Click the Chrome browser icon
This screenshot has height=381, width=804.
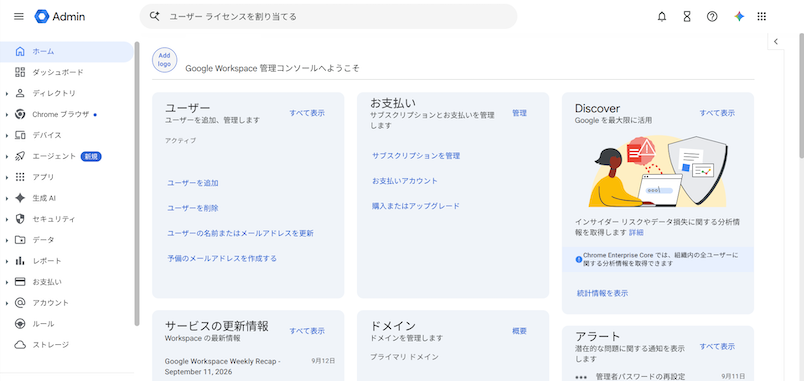coord(20,114)
